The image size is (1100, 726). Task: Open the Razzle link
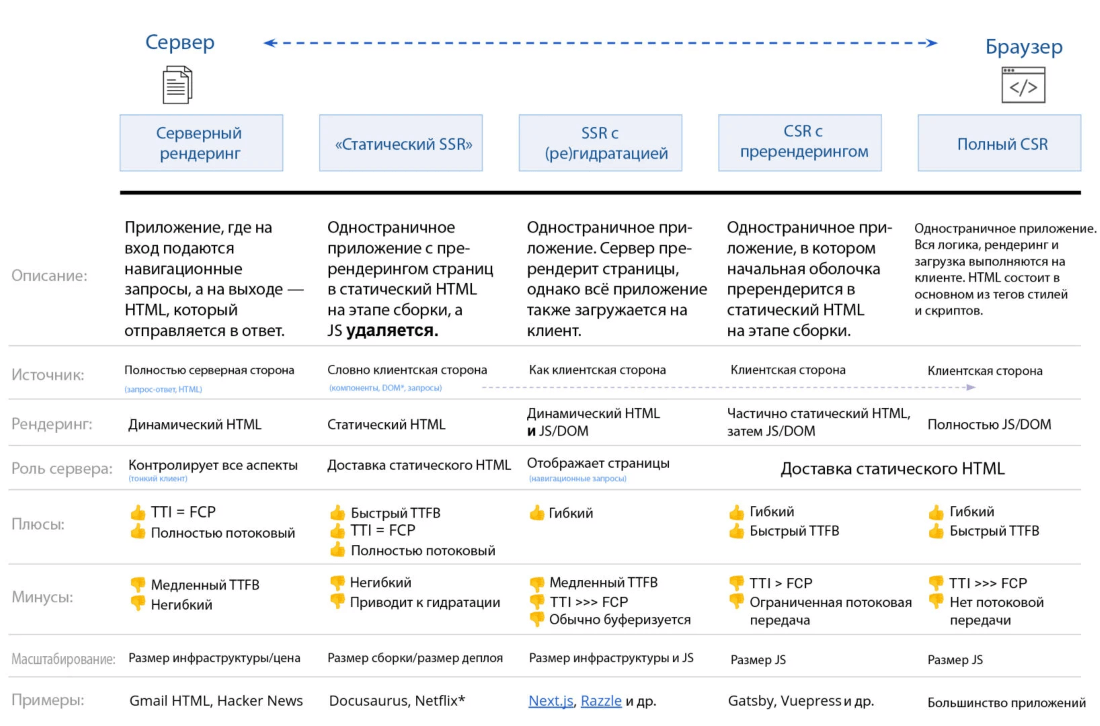coord(601,701)
